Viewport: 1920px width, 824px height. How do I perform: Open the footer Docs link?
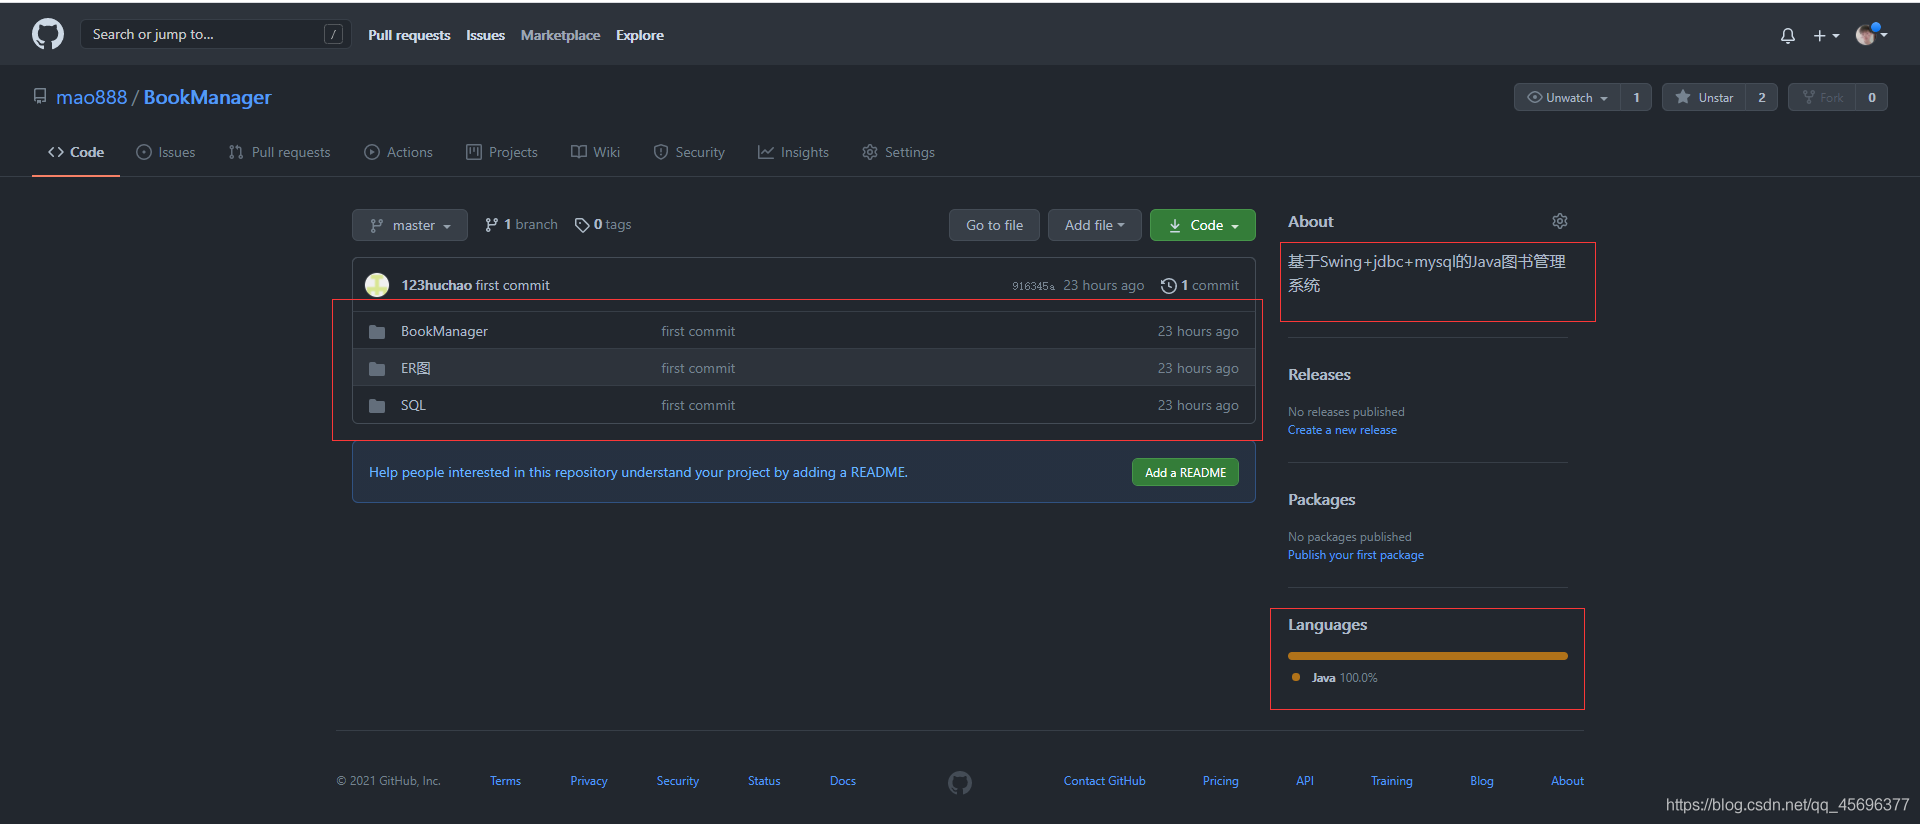(x=843, y=781)
